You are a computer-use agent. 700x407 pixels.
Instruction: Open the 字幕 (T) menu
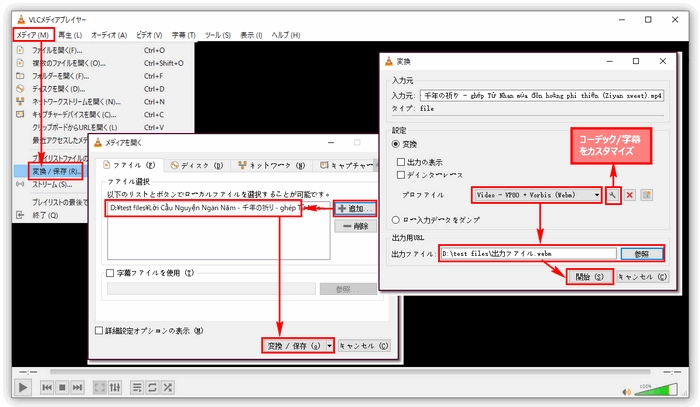point(183,35)
